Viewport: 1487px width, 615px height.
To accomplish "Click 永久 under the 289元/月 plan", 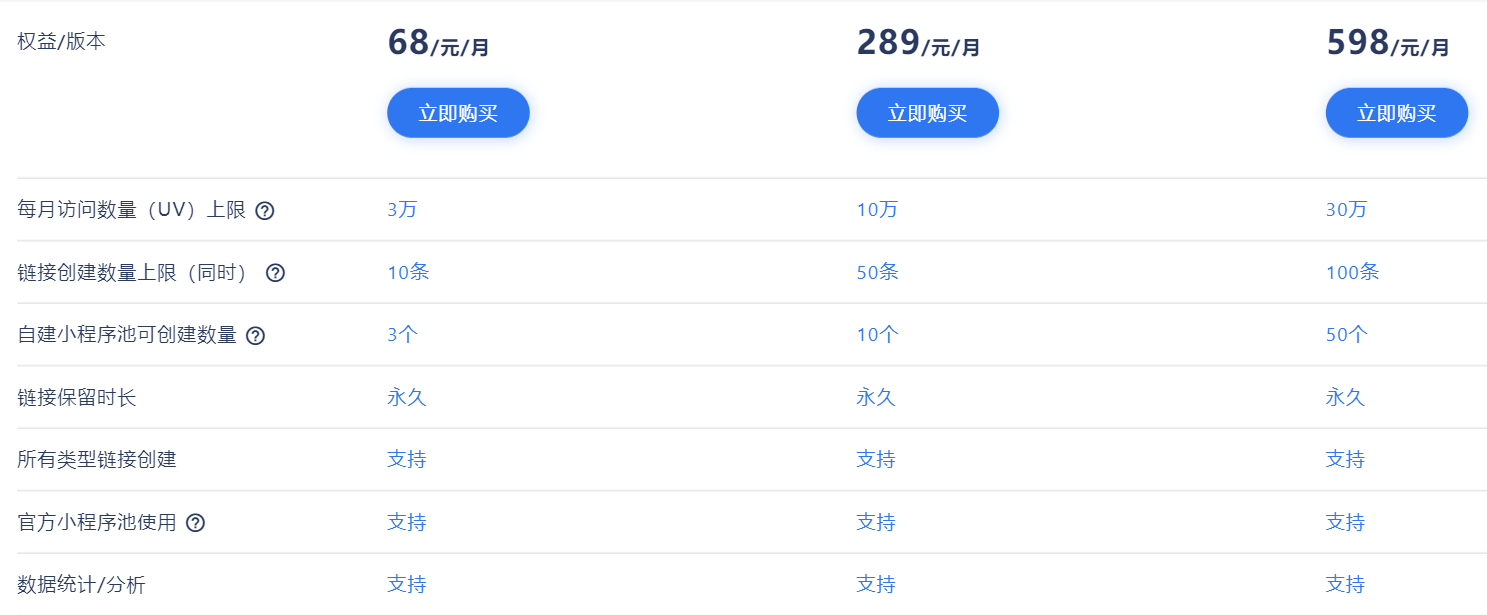I will 876,397.
